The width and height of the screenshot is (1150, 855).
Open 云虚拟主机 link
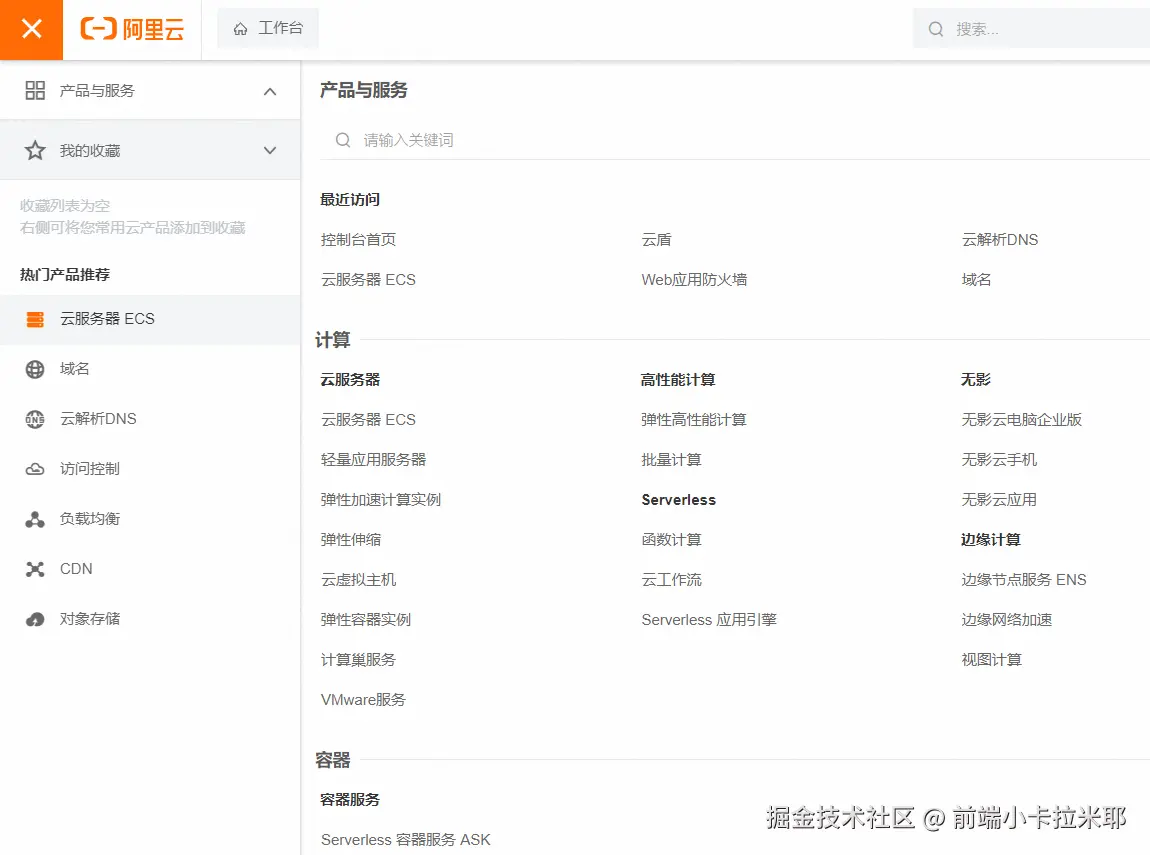[x=358, y=580]
